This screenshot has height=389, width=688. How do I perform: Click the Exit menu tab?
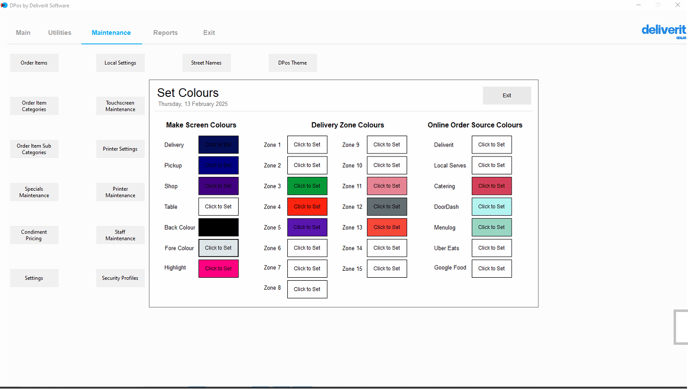(x=209, y=32)
